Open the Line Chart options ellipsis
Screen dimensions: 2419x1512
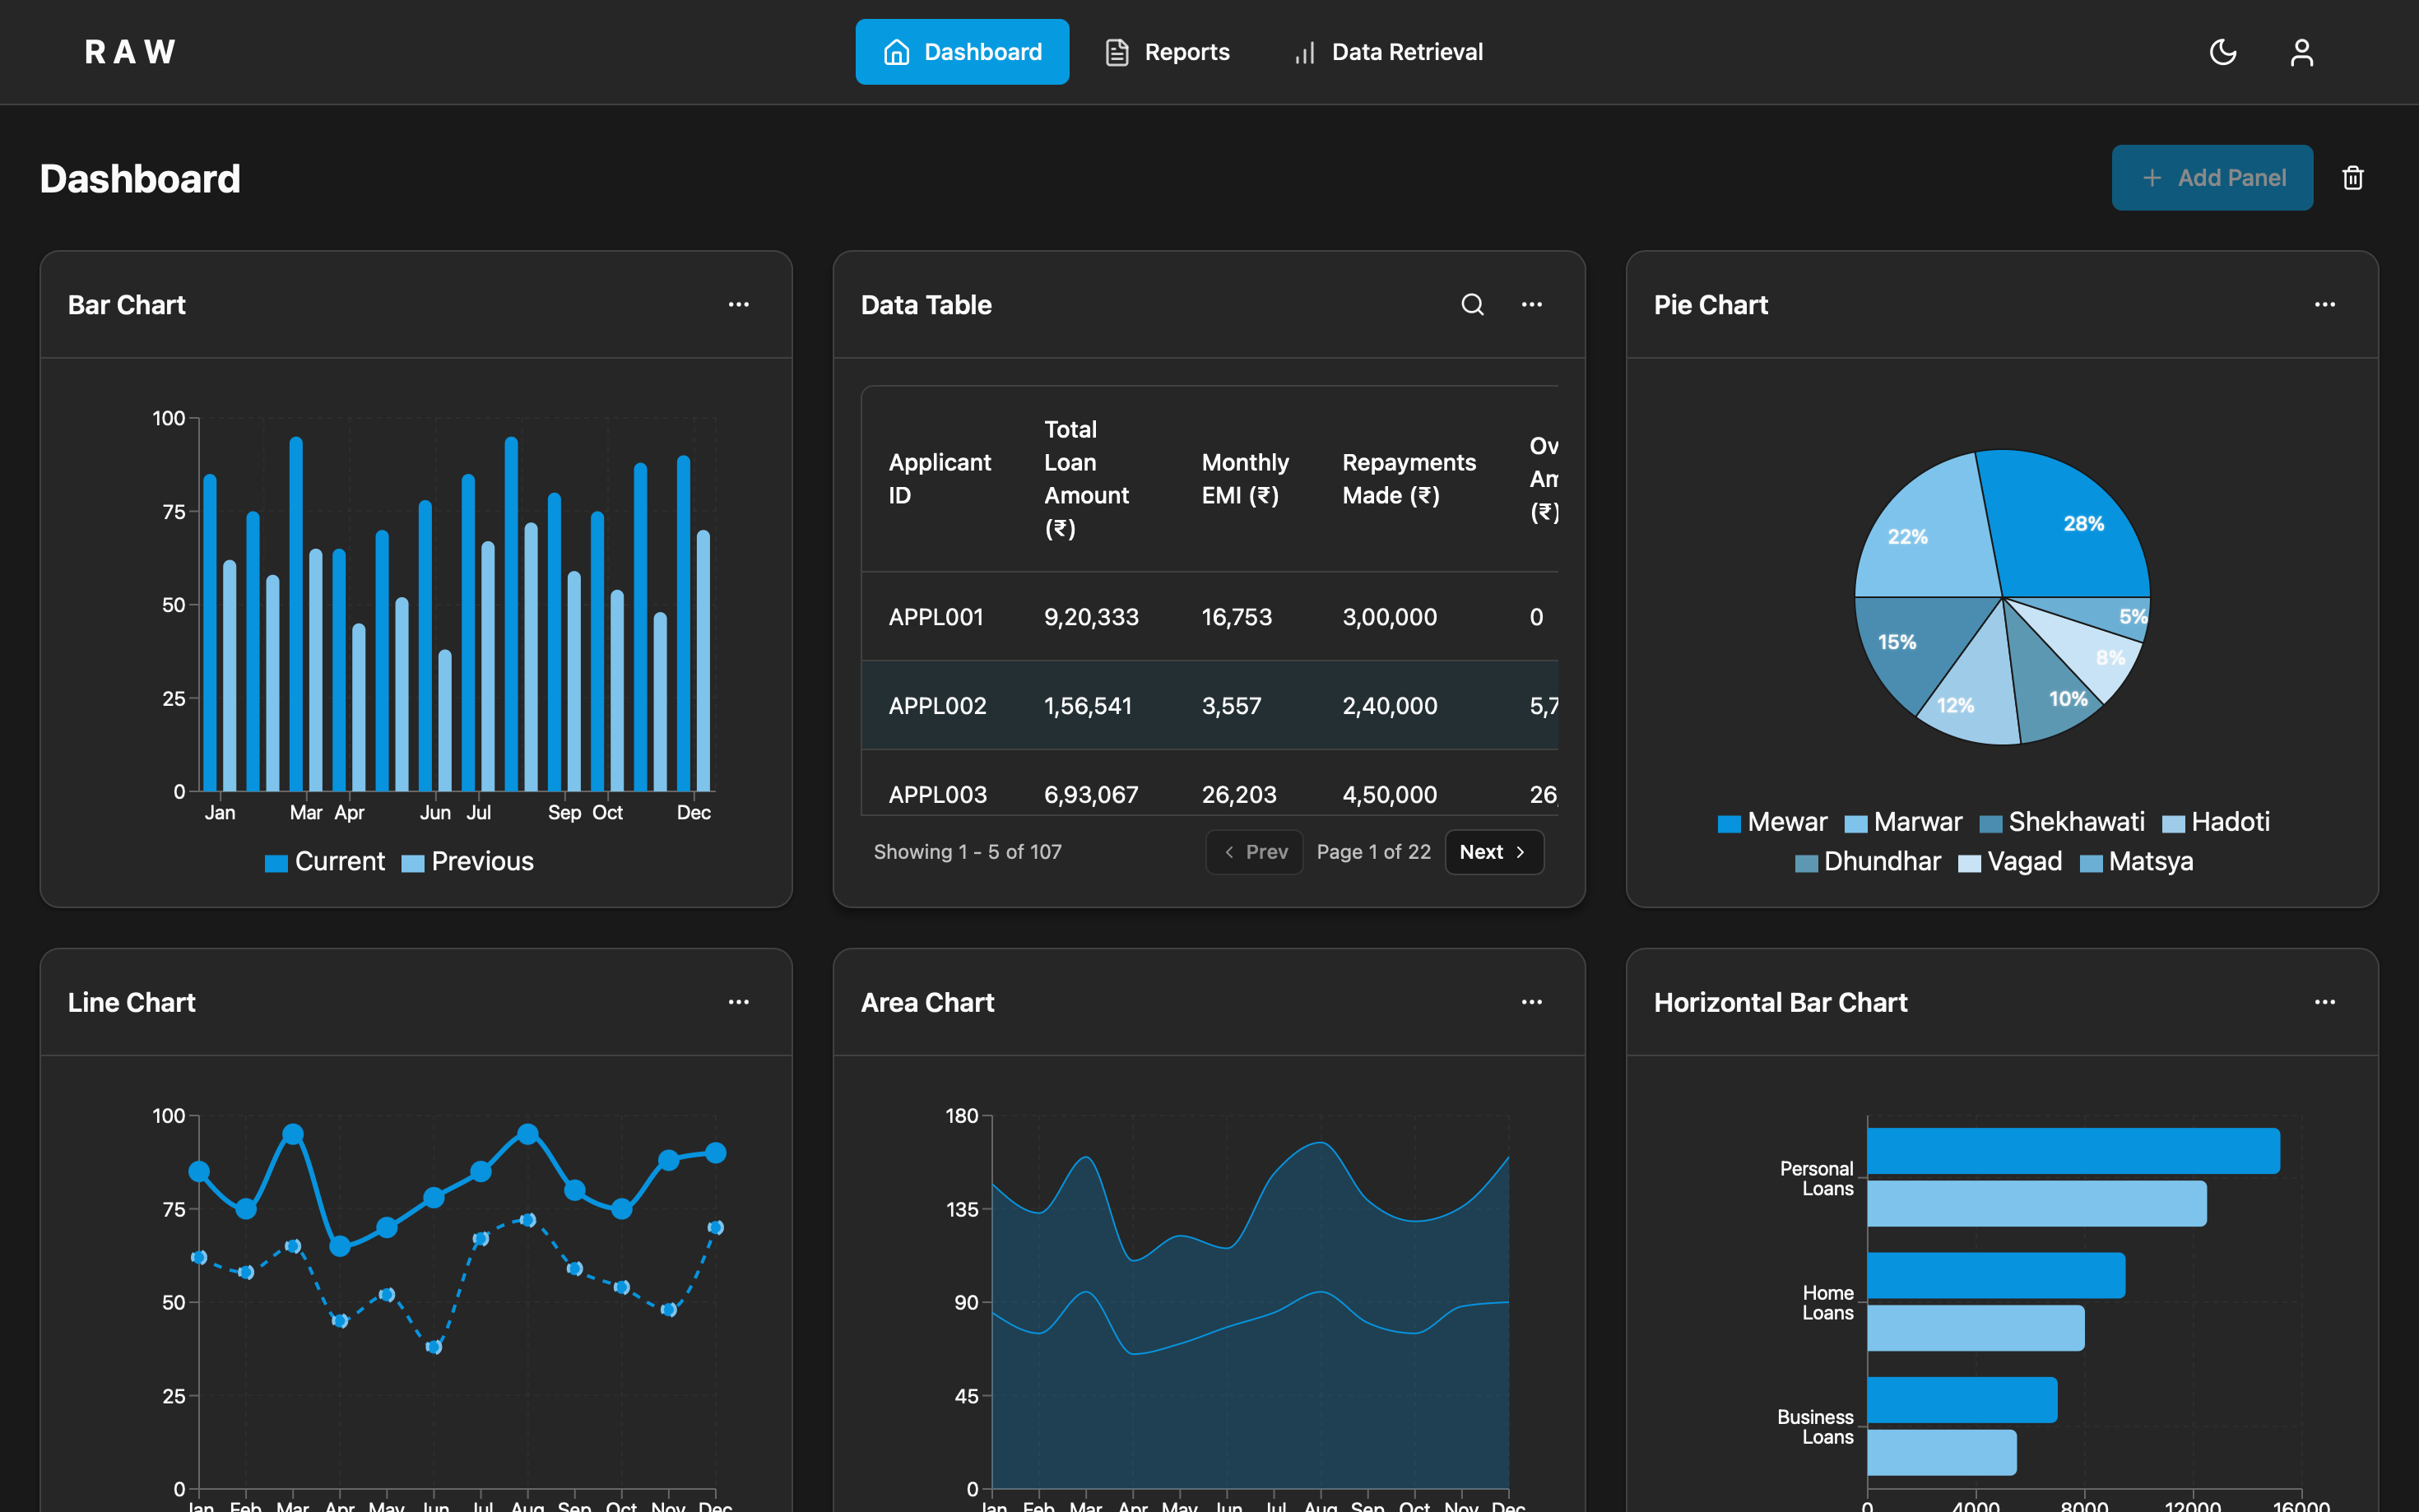coord(739,1001)
